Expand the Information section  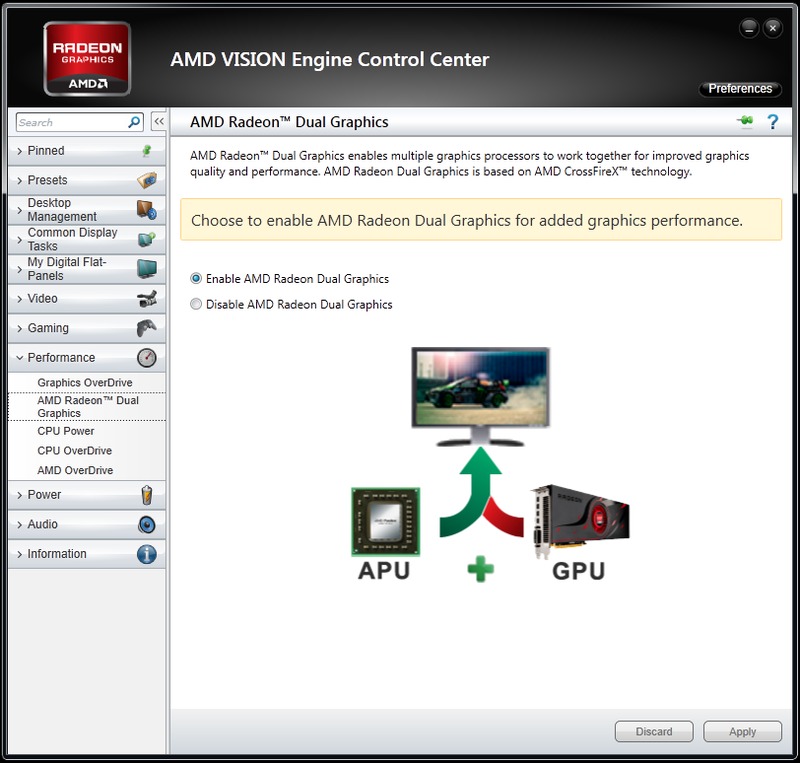pyautogui.click(x=87, y=554)
